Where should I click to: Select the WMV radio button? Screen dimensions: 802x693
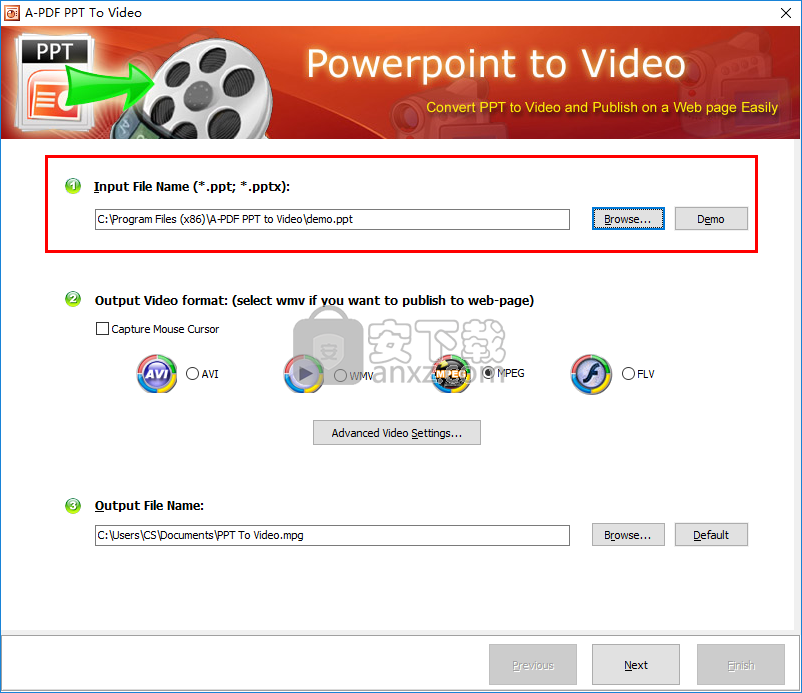click(340, 375)
